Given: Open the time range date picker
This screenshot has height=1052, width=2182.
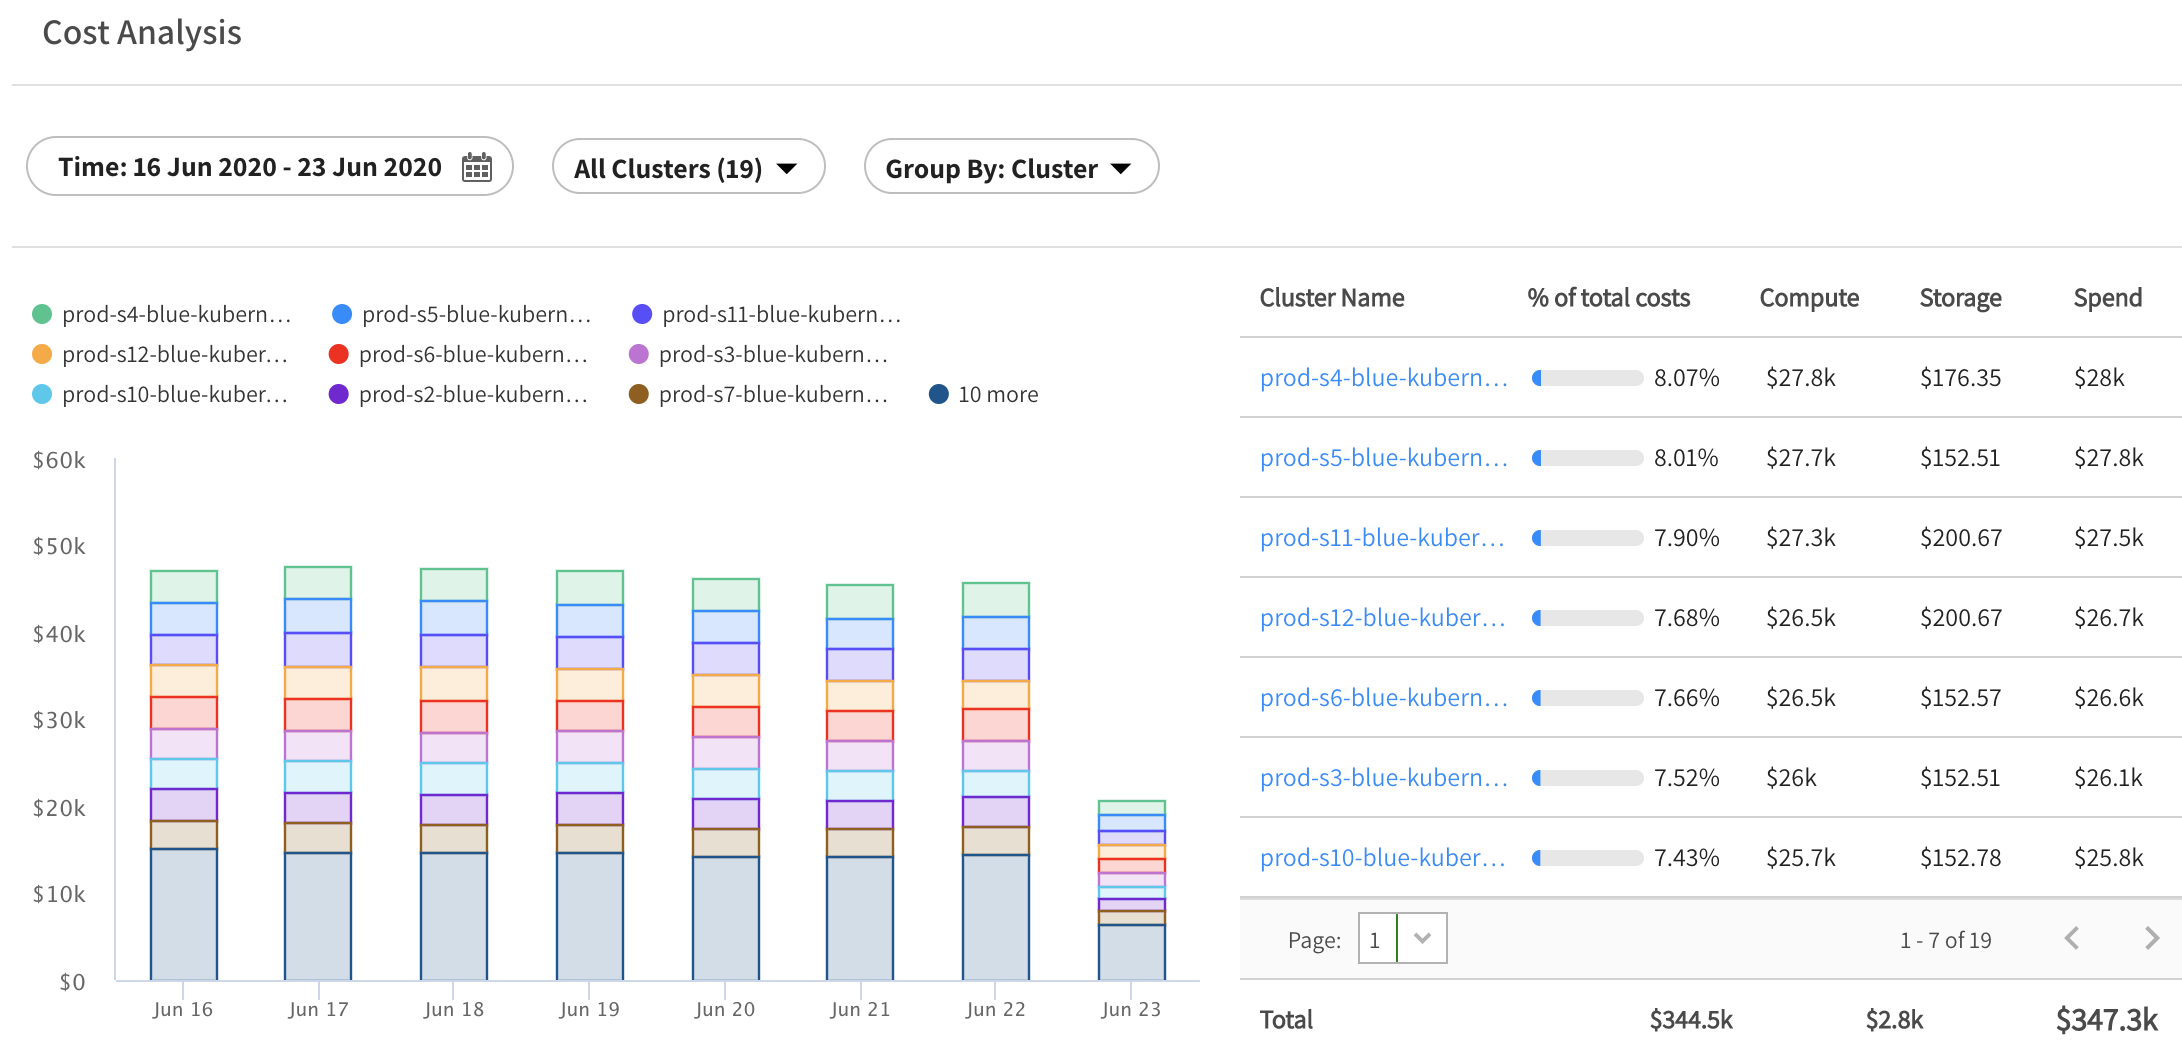Looking at the screenshot, I should 250,167.
